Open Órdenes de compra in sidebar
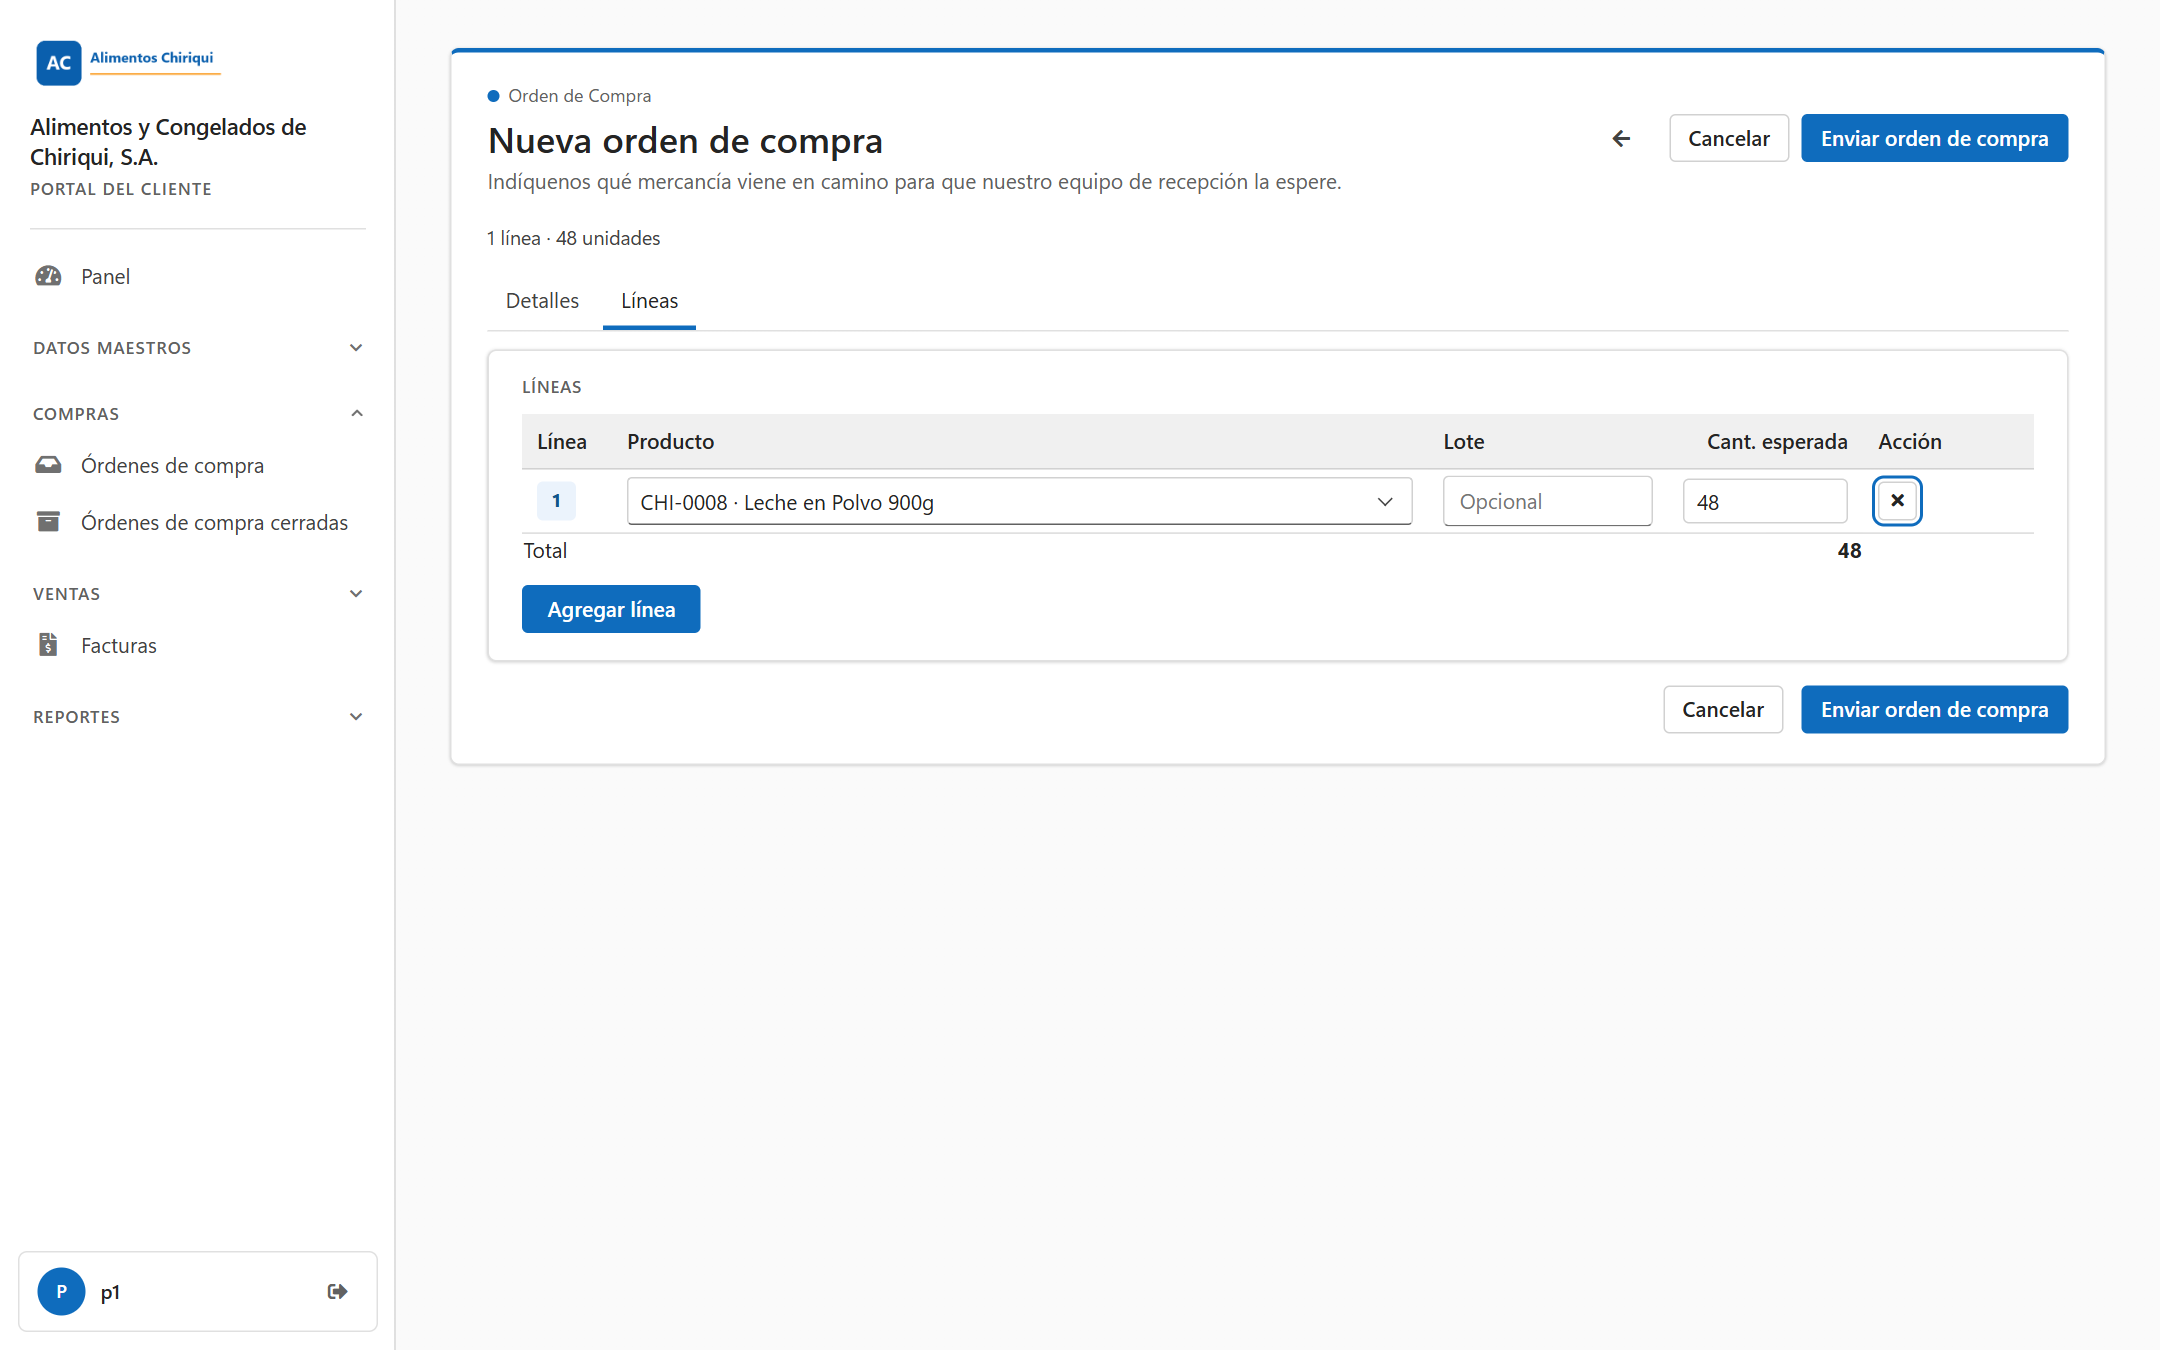The height and width of the screenshot is (1350, 2160). (x=172, y=465)
